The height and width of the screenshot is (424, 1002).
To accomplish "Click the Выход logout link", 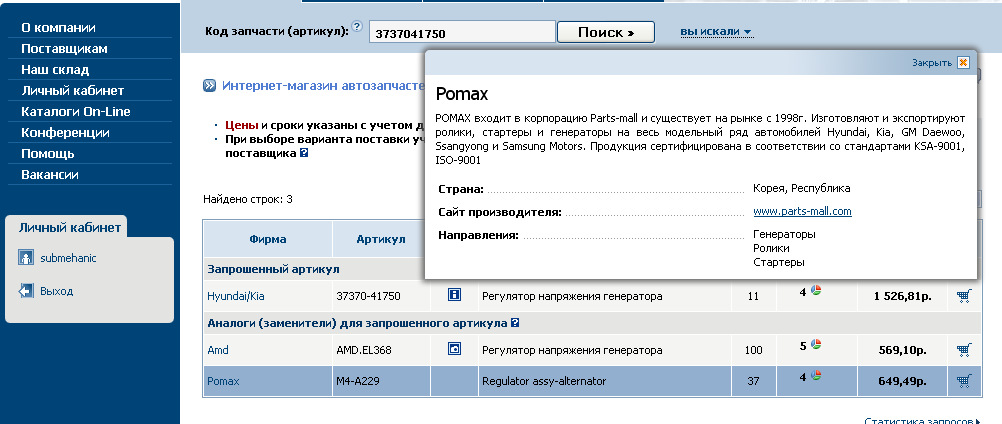I will [x=56, y=291].
